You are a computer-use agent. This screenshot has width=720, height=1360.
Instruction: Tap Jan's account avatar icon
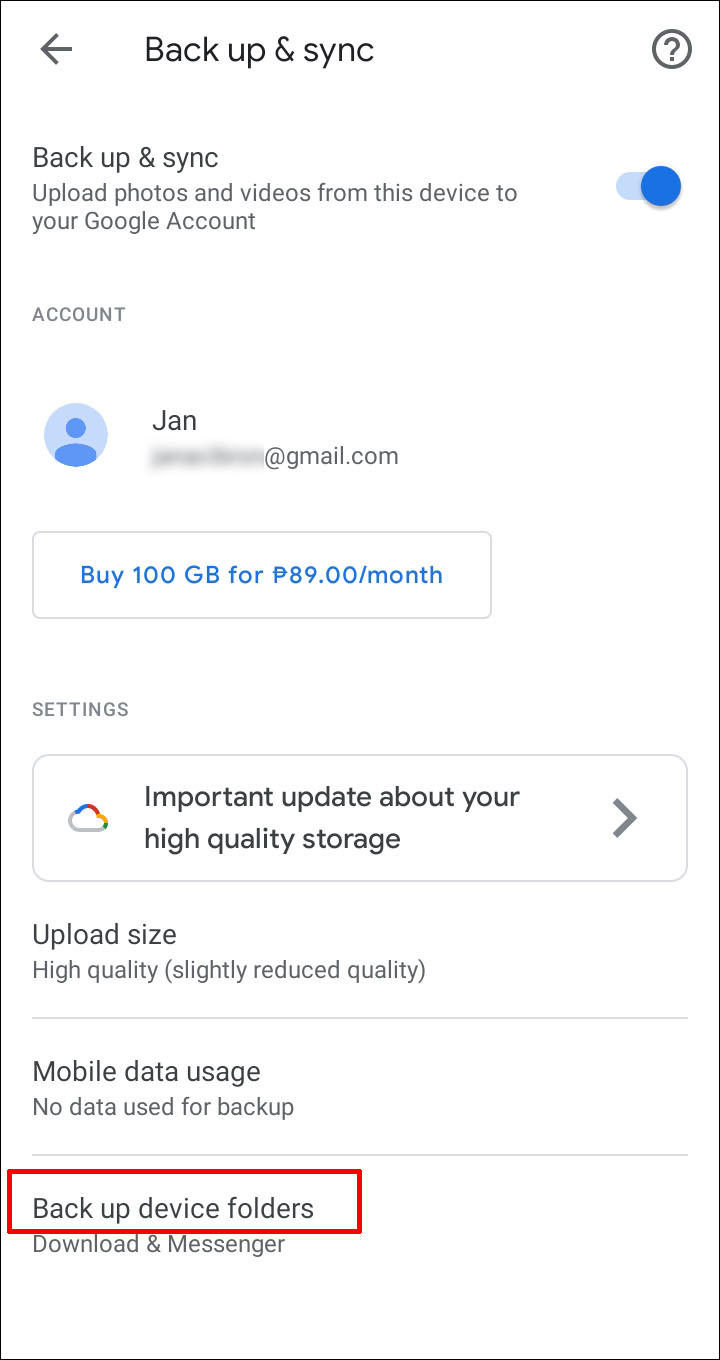click(76, 435)
